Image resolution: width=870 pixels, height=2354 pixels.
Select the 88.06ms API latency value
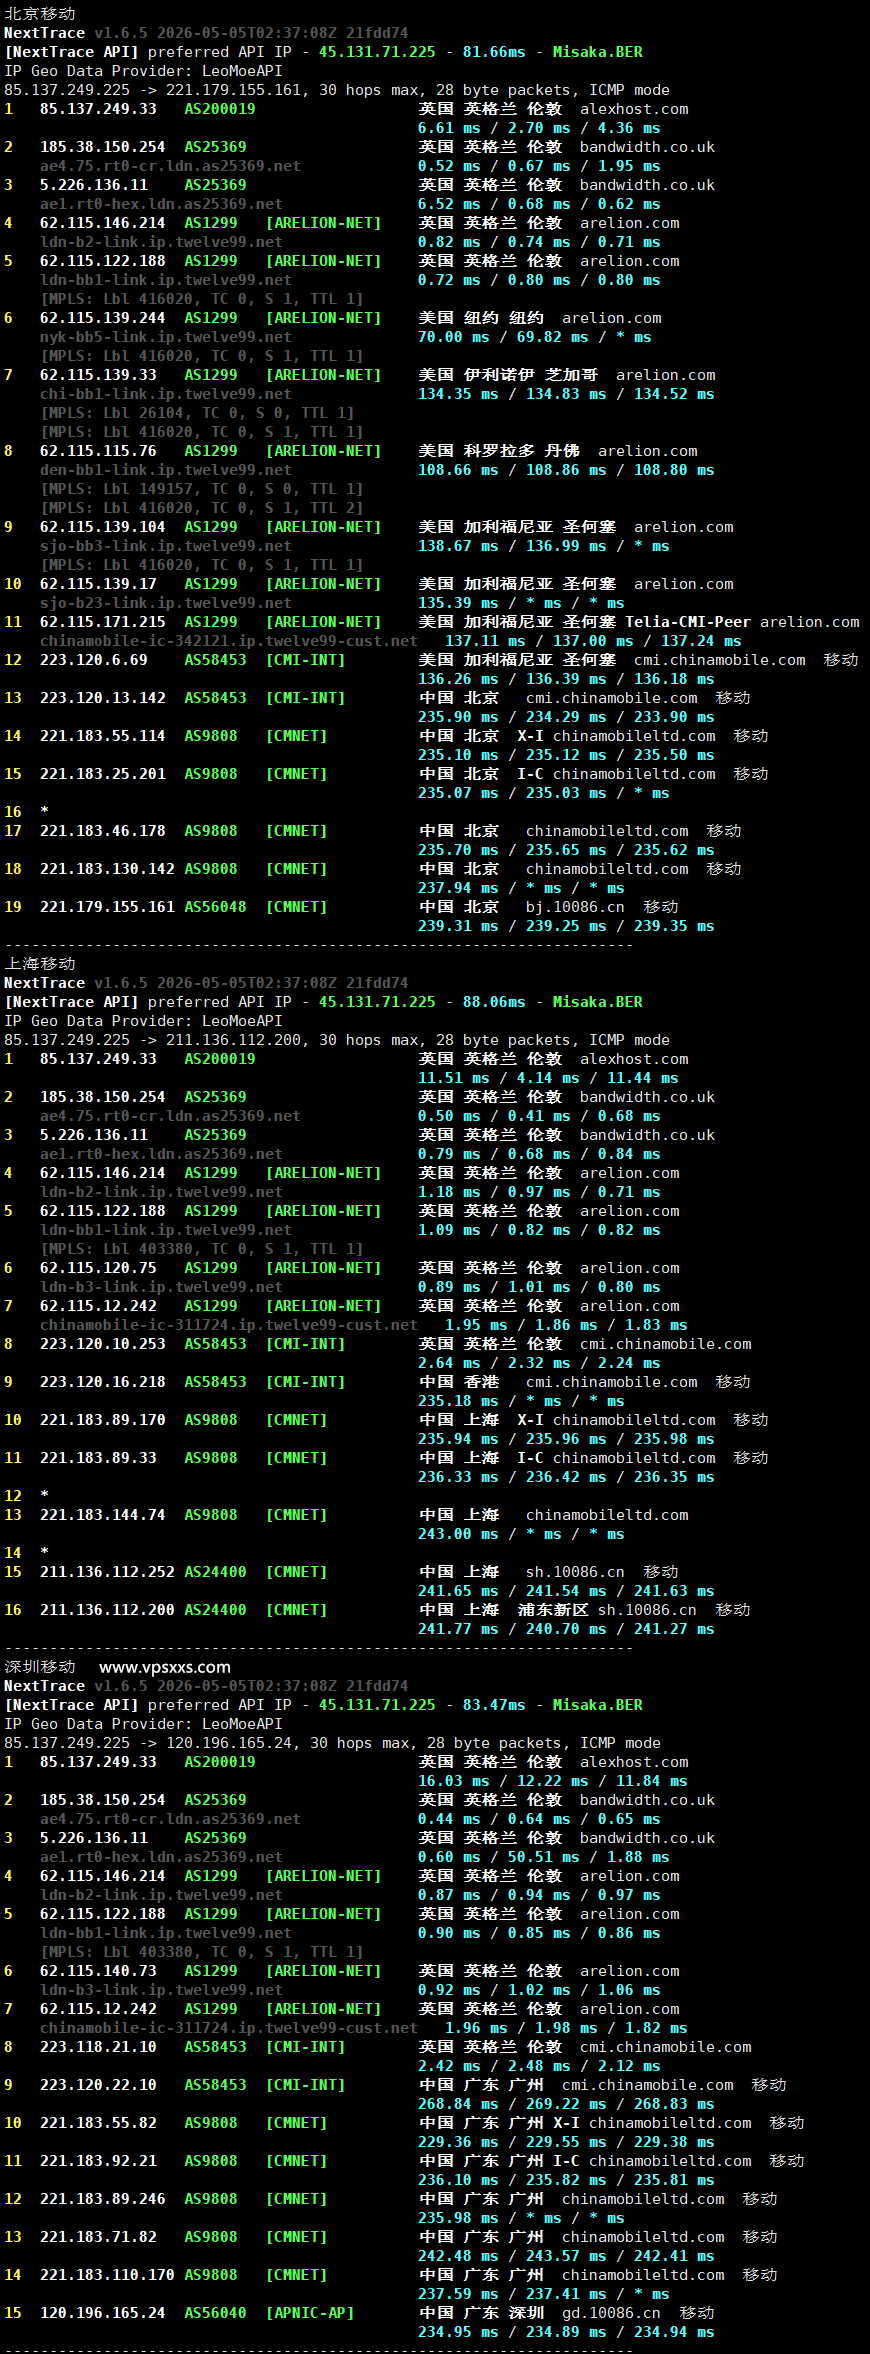[494, 1002]
